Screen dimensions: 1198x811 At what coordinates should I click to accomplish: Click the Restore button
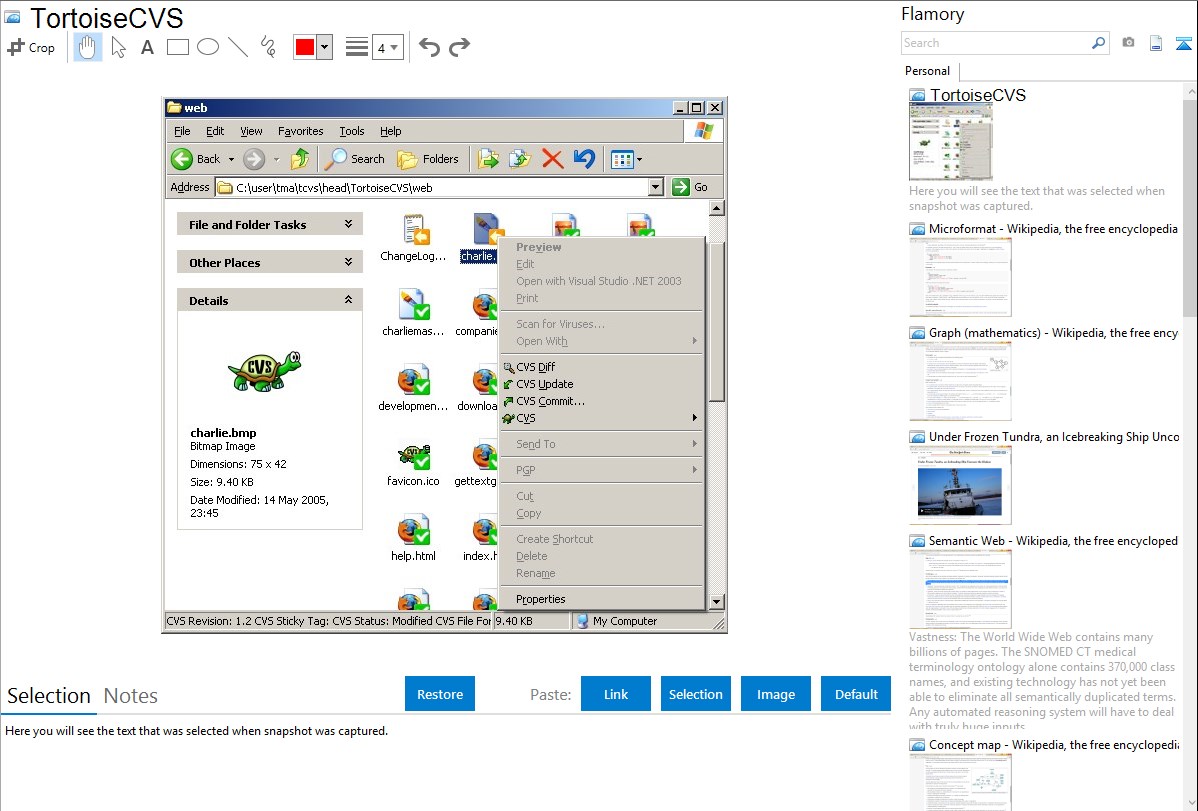coord(440,694)
